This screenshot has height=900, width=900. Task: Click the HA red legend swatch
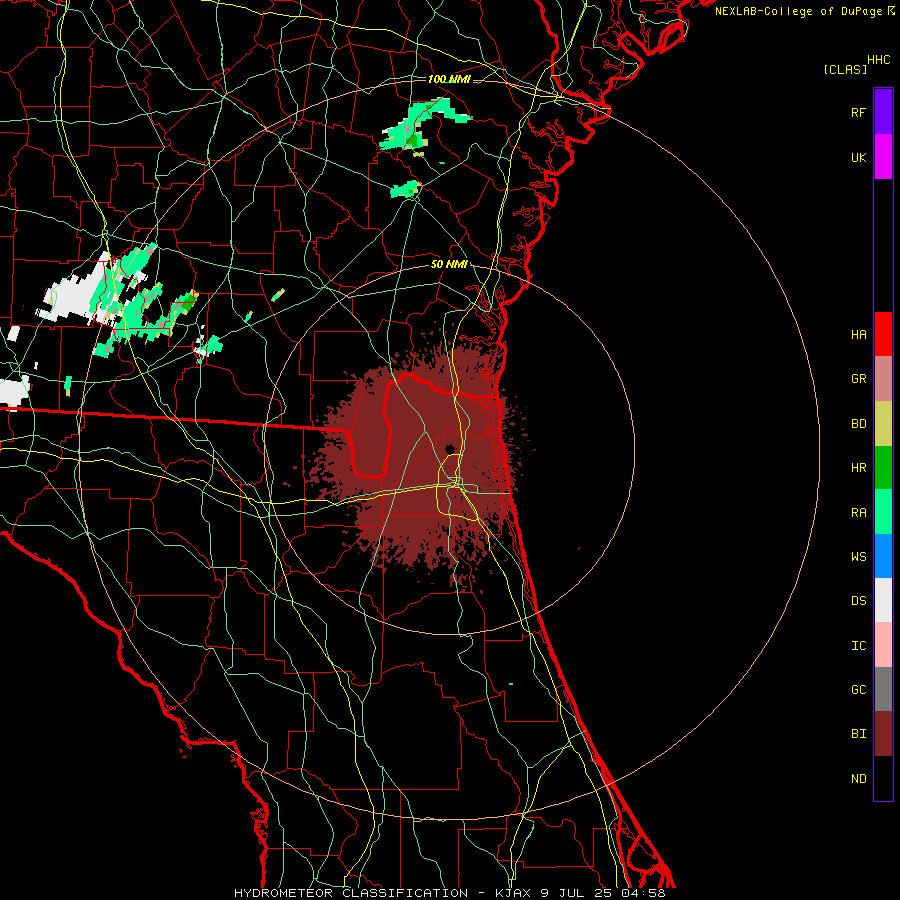pyautogui.click(x=883, y=334)
